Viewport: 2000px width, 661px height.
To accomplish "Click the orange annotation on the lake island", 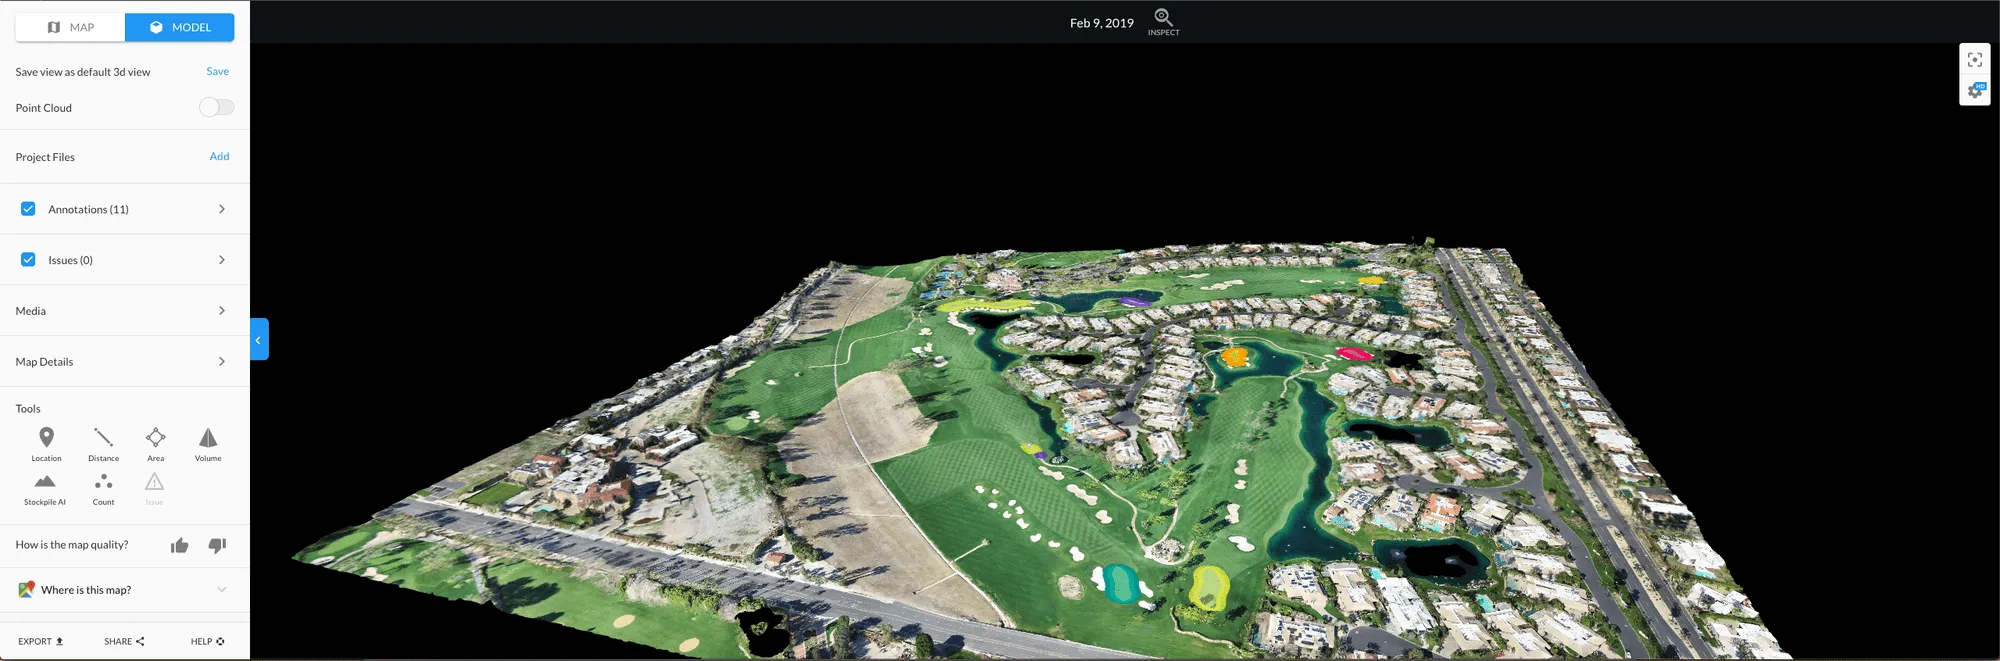I will (1234, 356).
